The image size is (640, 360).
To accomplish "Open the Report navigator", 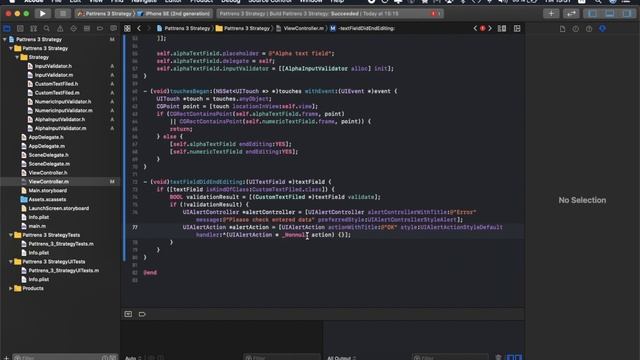I will 113,29.
